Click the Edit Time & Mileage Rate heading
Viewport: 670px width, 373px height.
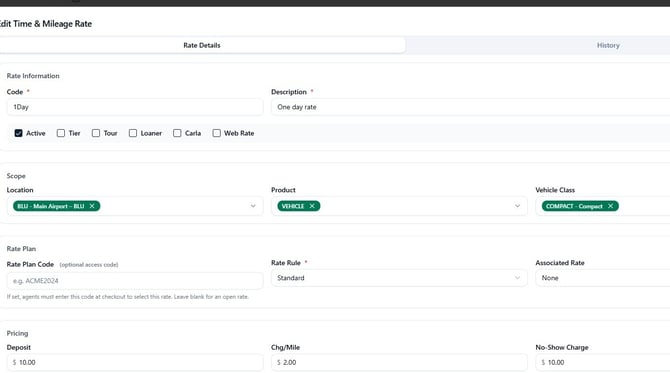point(45,24)
